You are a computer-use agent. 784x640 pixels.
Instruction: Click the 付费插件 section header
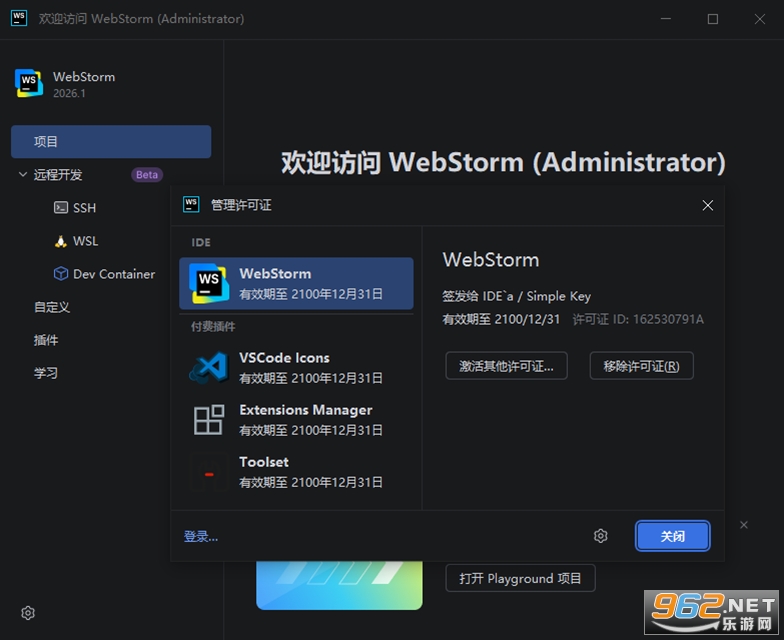(x=213, y=326)
